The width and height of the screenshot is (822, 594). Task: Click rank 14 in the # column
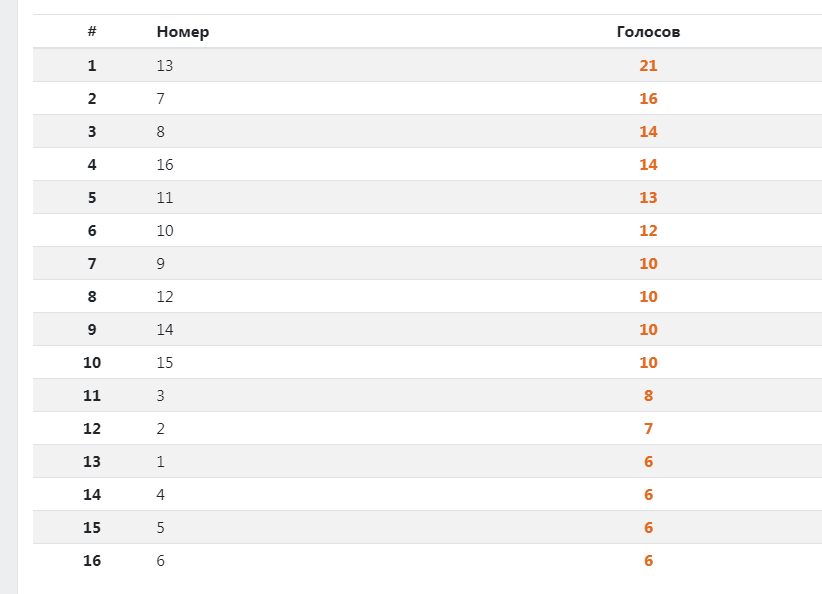click(92, 495)
